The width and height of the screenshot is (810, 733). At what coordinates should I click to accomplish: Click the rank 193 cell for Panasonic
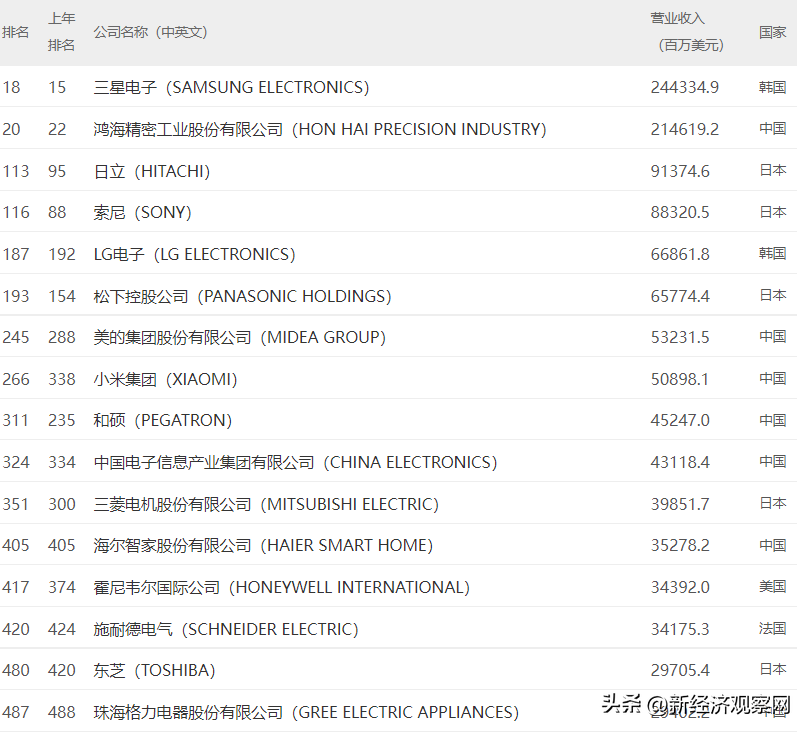pyautogui.click(x=15, y=296)
